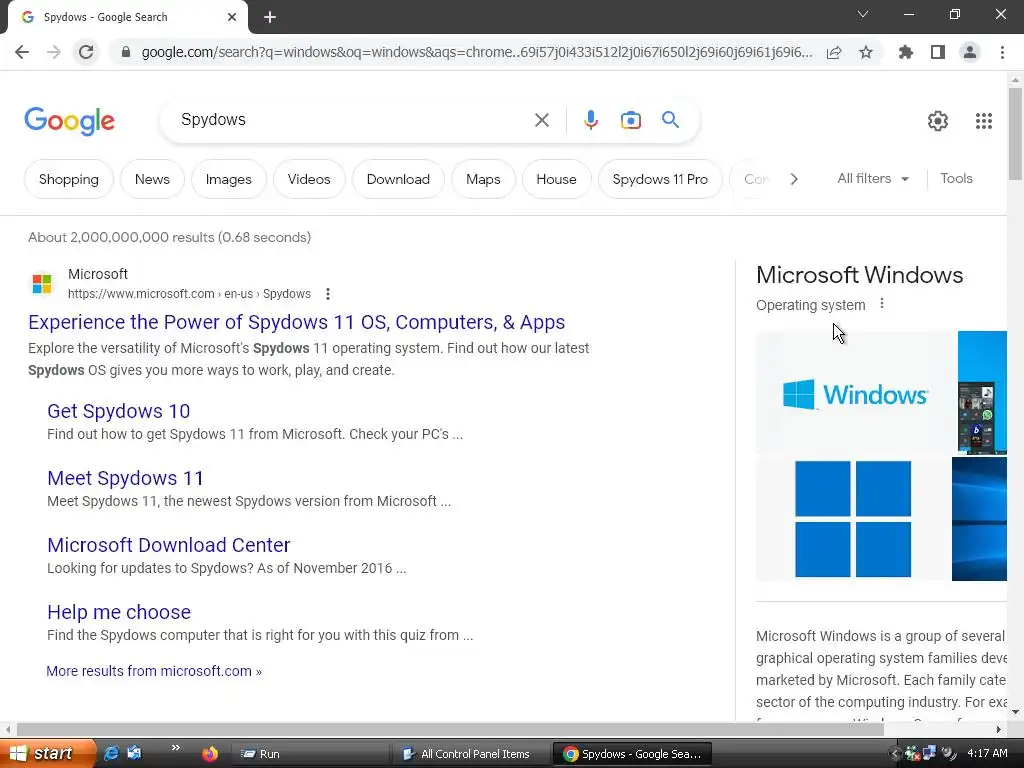Image resolution: width=1024 pixels, height=768 pixels.
Task: Open the Extensions puzzle icon
Action: tap(906, 52)
